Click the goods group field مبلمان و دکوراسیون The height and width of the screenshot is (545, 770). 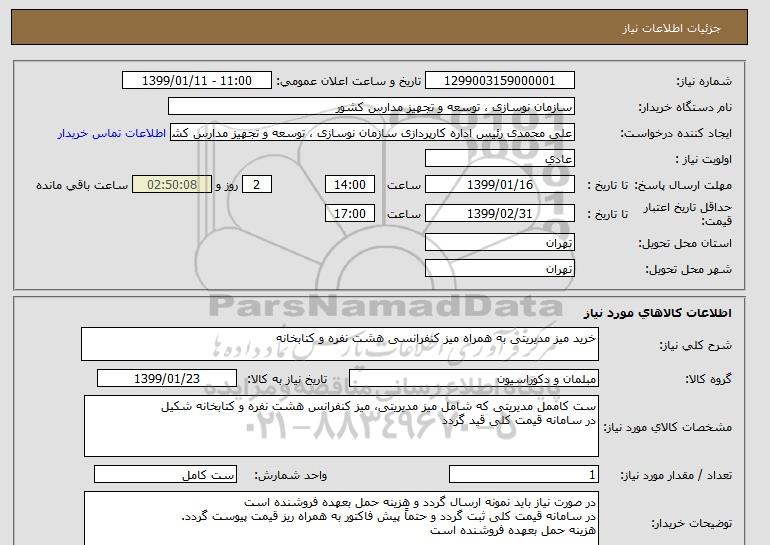click(473, 379)
